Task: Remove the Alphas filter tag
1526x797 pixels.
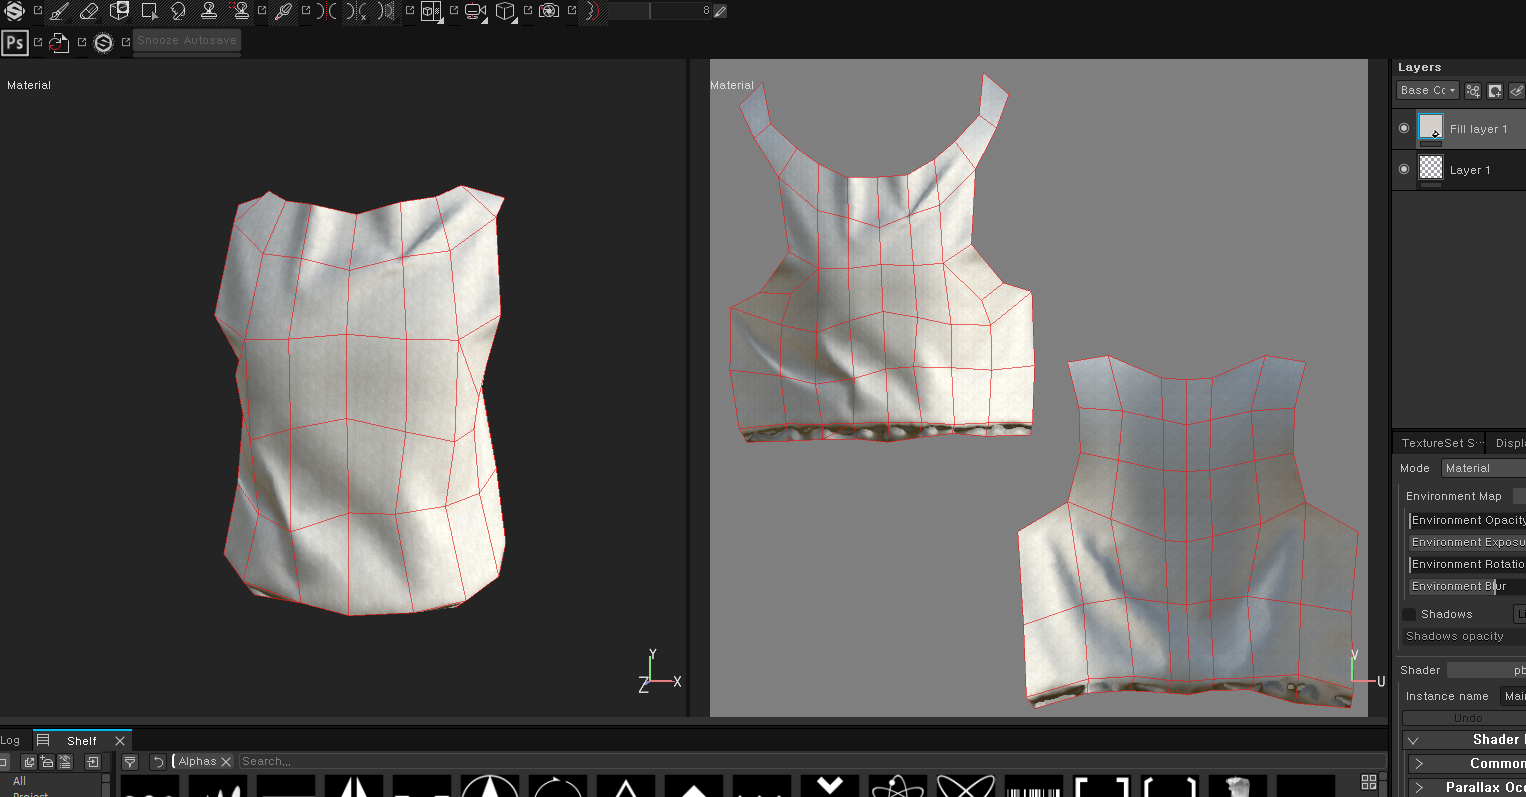Action: coord(226,762)
